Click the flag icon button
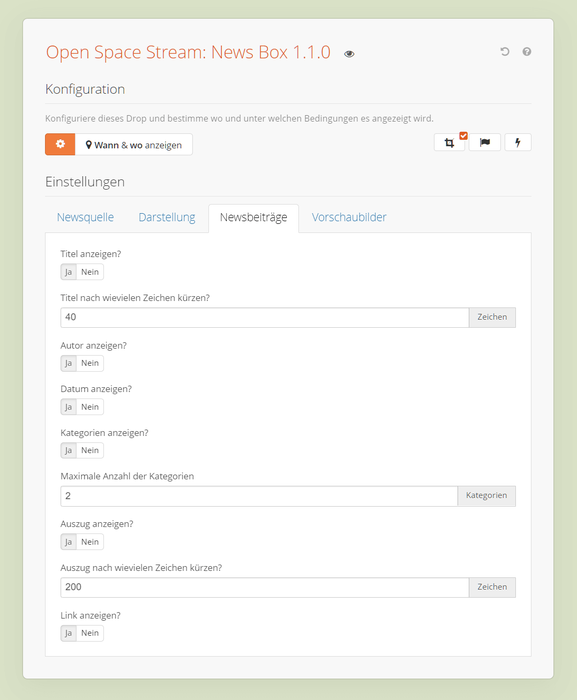The image size is (577, 700). click(485, 142)
